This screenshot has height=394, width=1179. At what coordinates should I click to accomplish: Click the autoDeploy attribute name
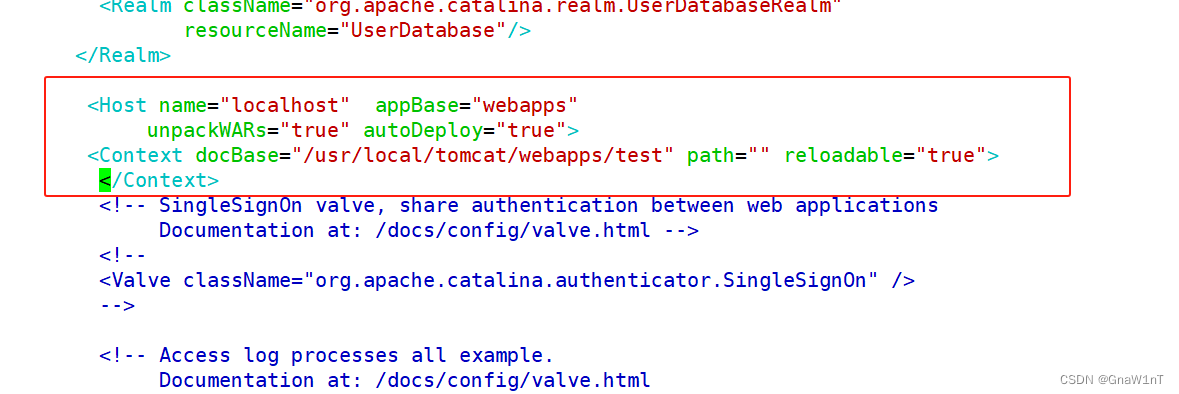click(x=423, y=130)
